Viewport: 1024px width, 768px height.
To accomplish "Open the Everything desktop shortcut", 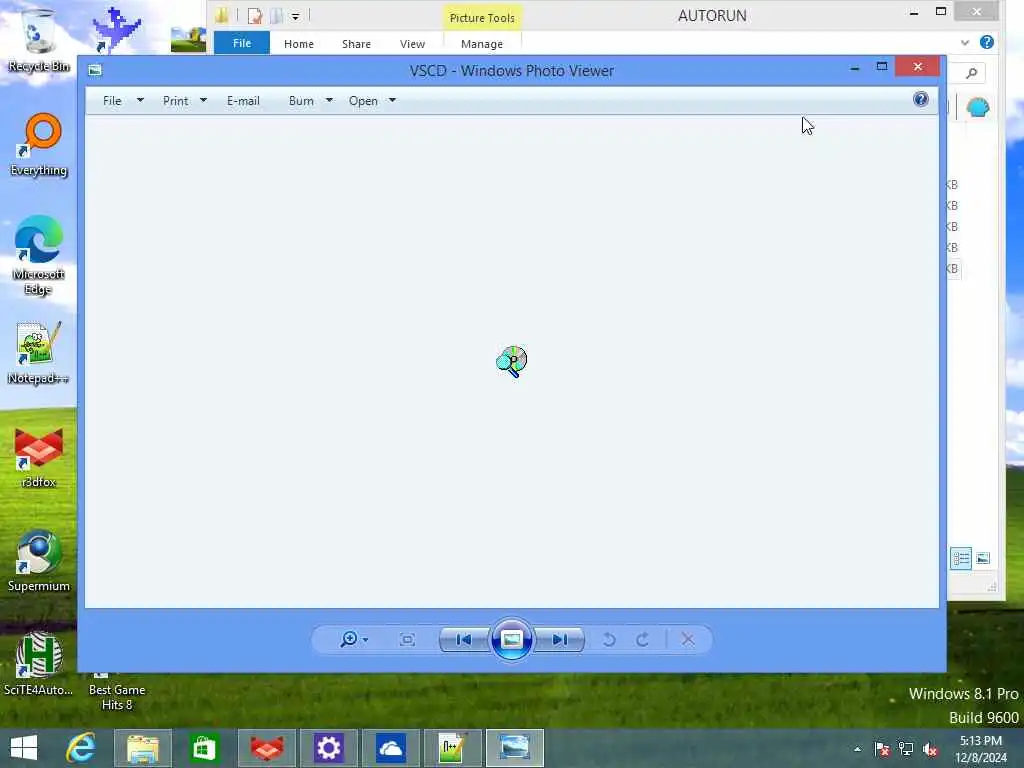I will [39, 145].
